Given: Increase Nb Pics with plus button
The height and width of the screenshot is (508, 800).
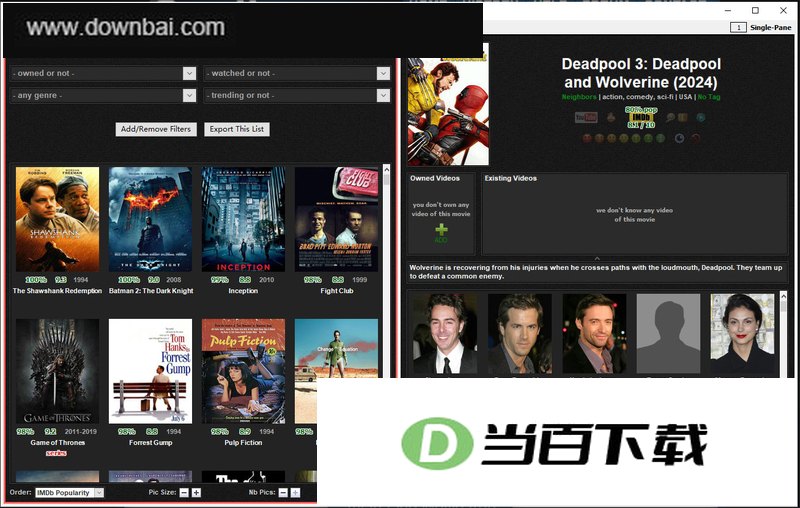Looking at the screenshot, I should coord(295,492).
